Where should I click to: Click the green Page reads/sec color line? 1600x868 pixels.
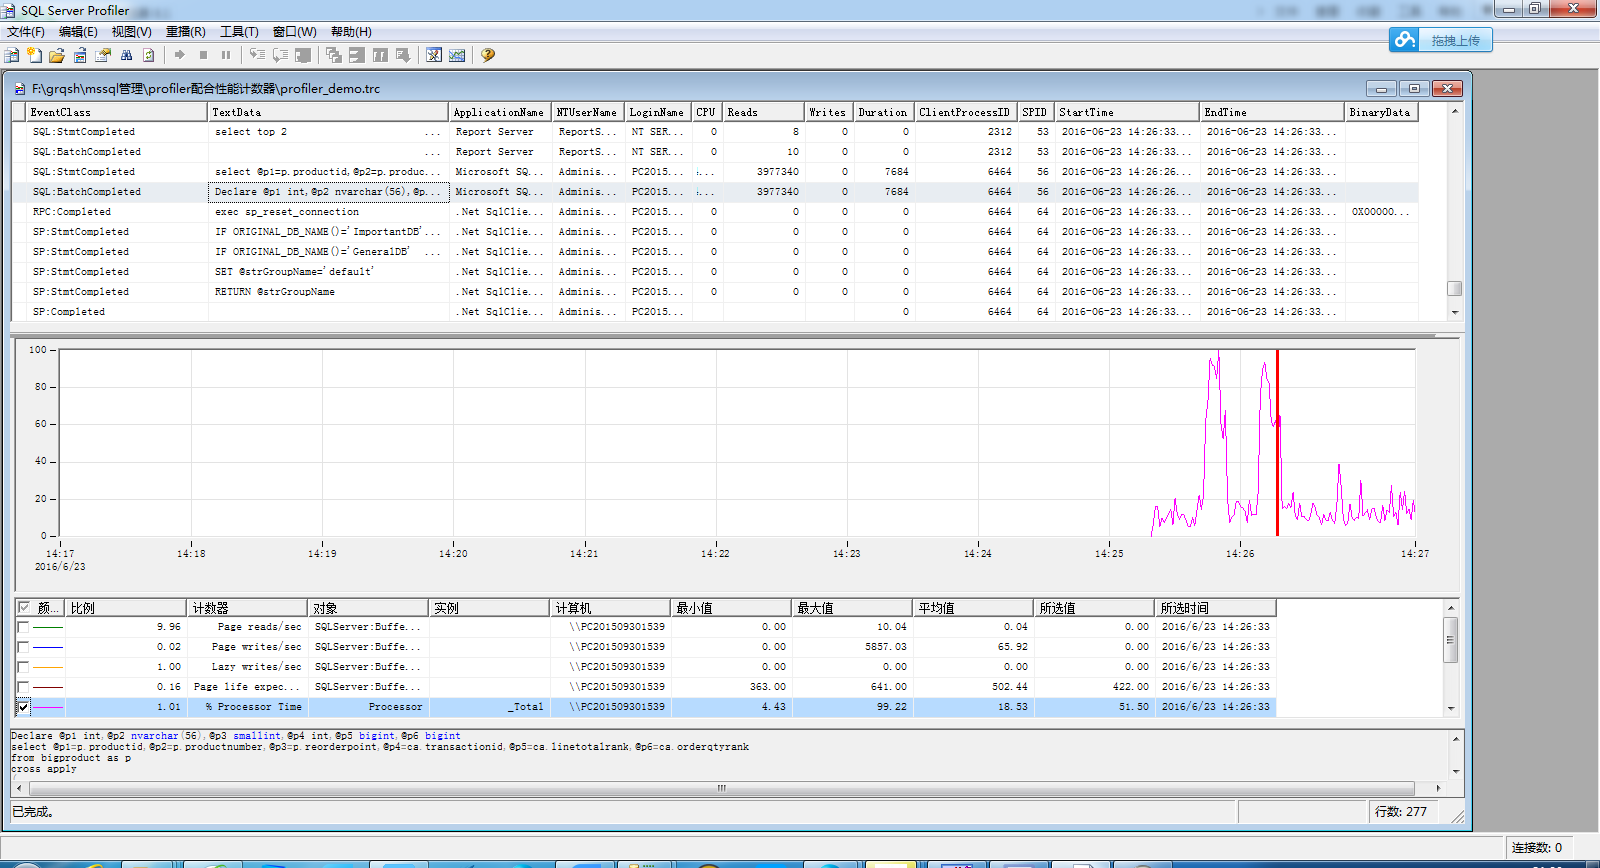click(x=48, y=627)
